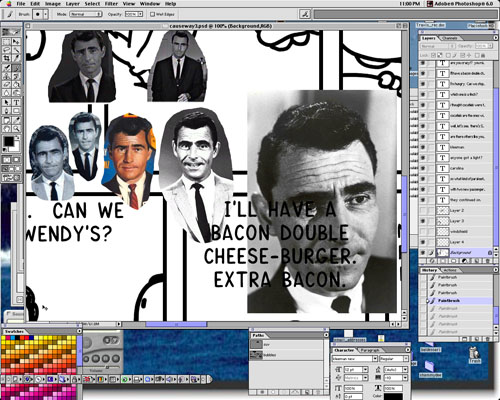This screenshot has height=400, width=500.
Task: Activate the Eyedropper tool
Action: pyautogui.click(x=16, y=120)
